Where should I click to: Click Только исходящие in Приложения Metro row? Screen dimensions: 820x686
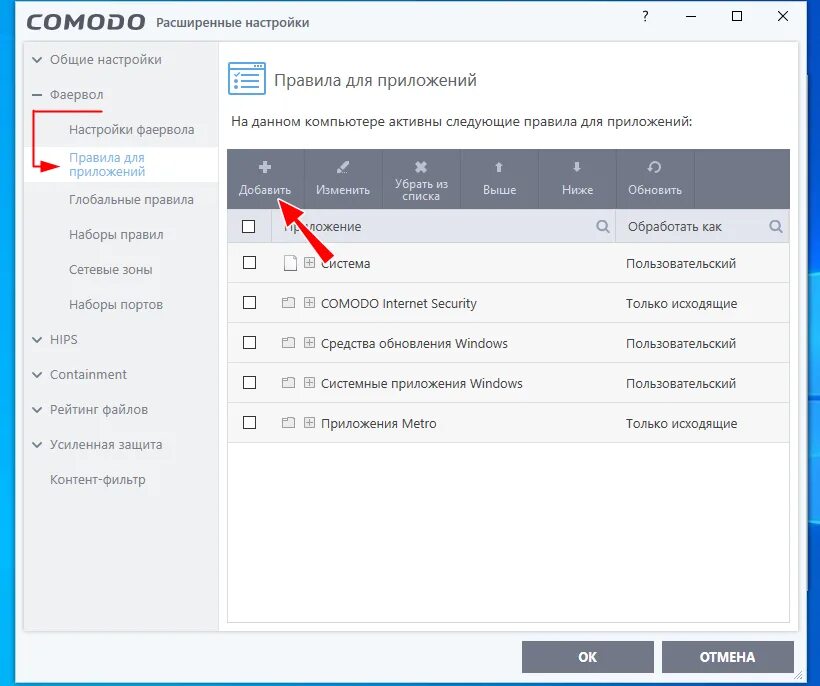click(x=681, y=424)
